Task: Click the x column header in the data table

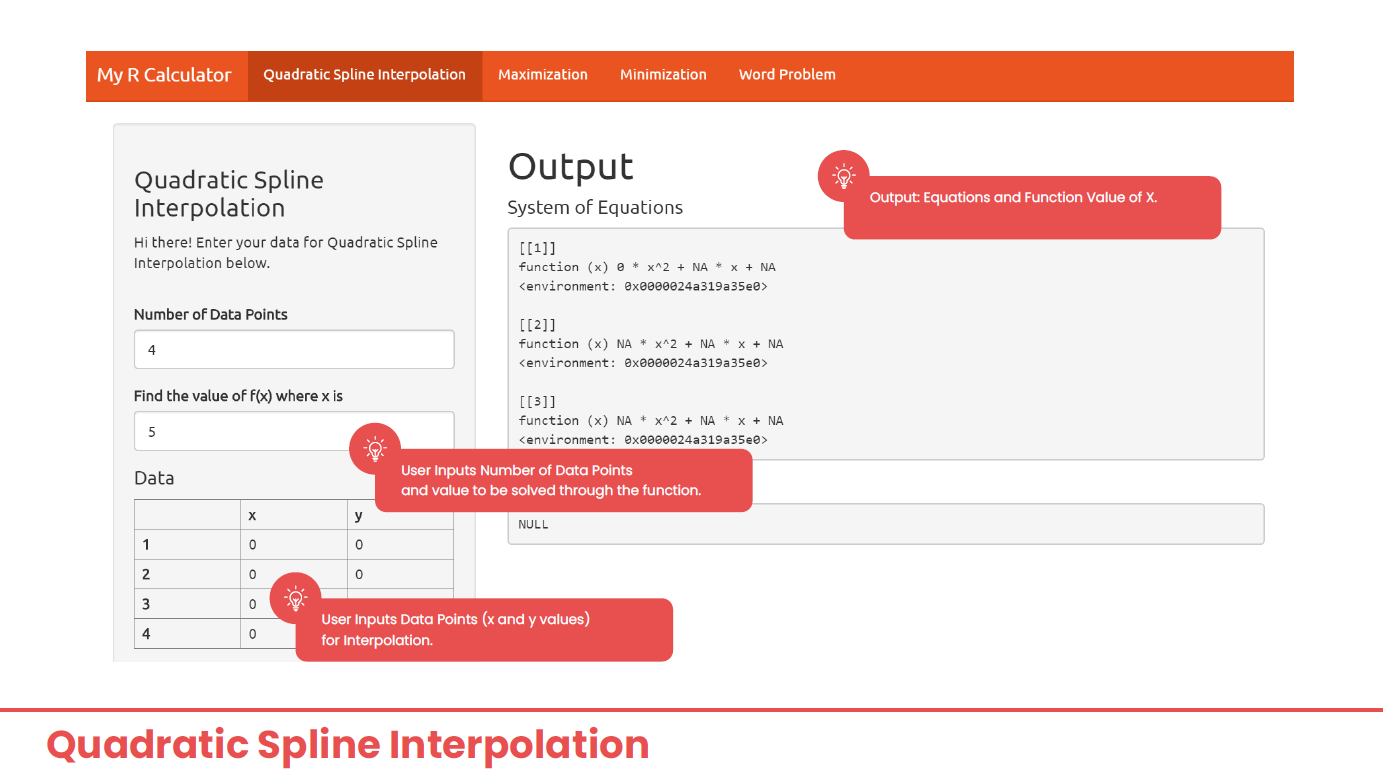Action: [293, 515]
